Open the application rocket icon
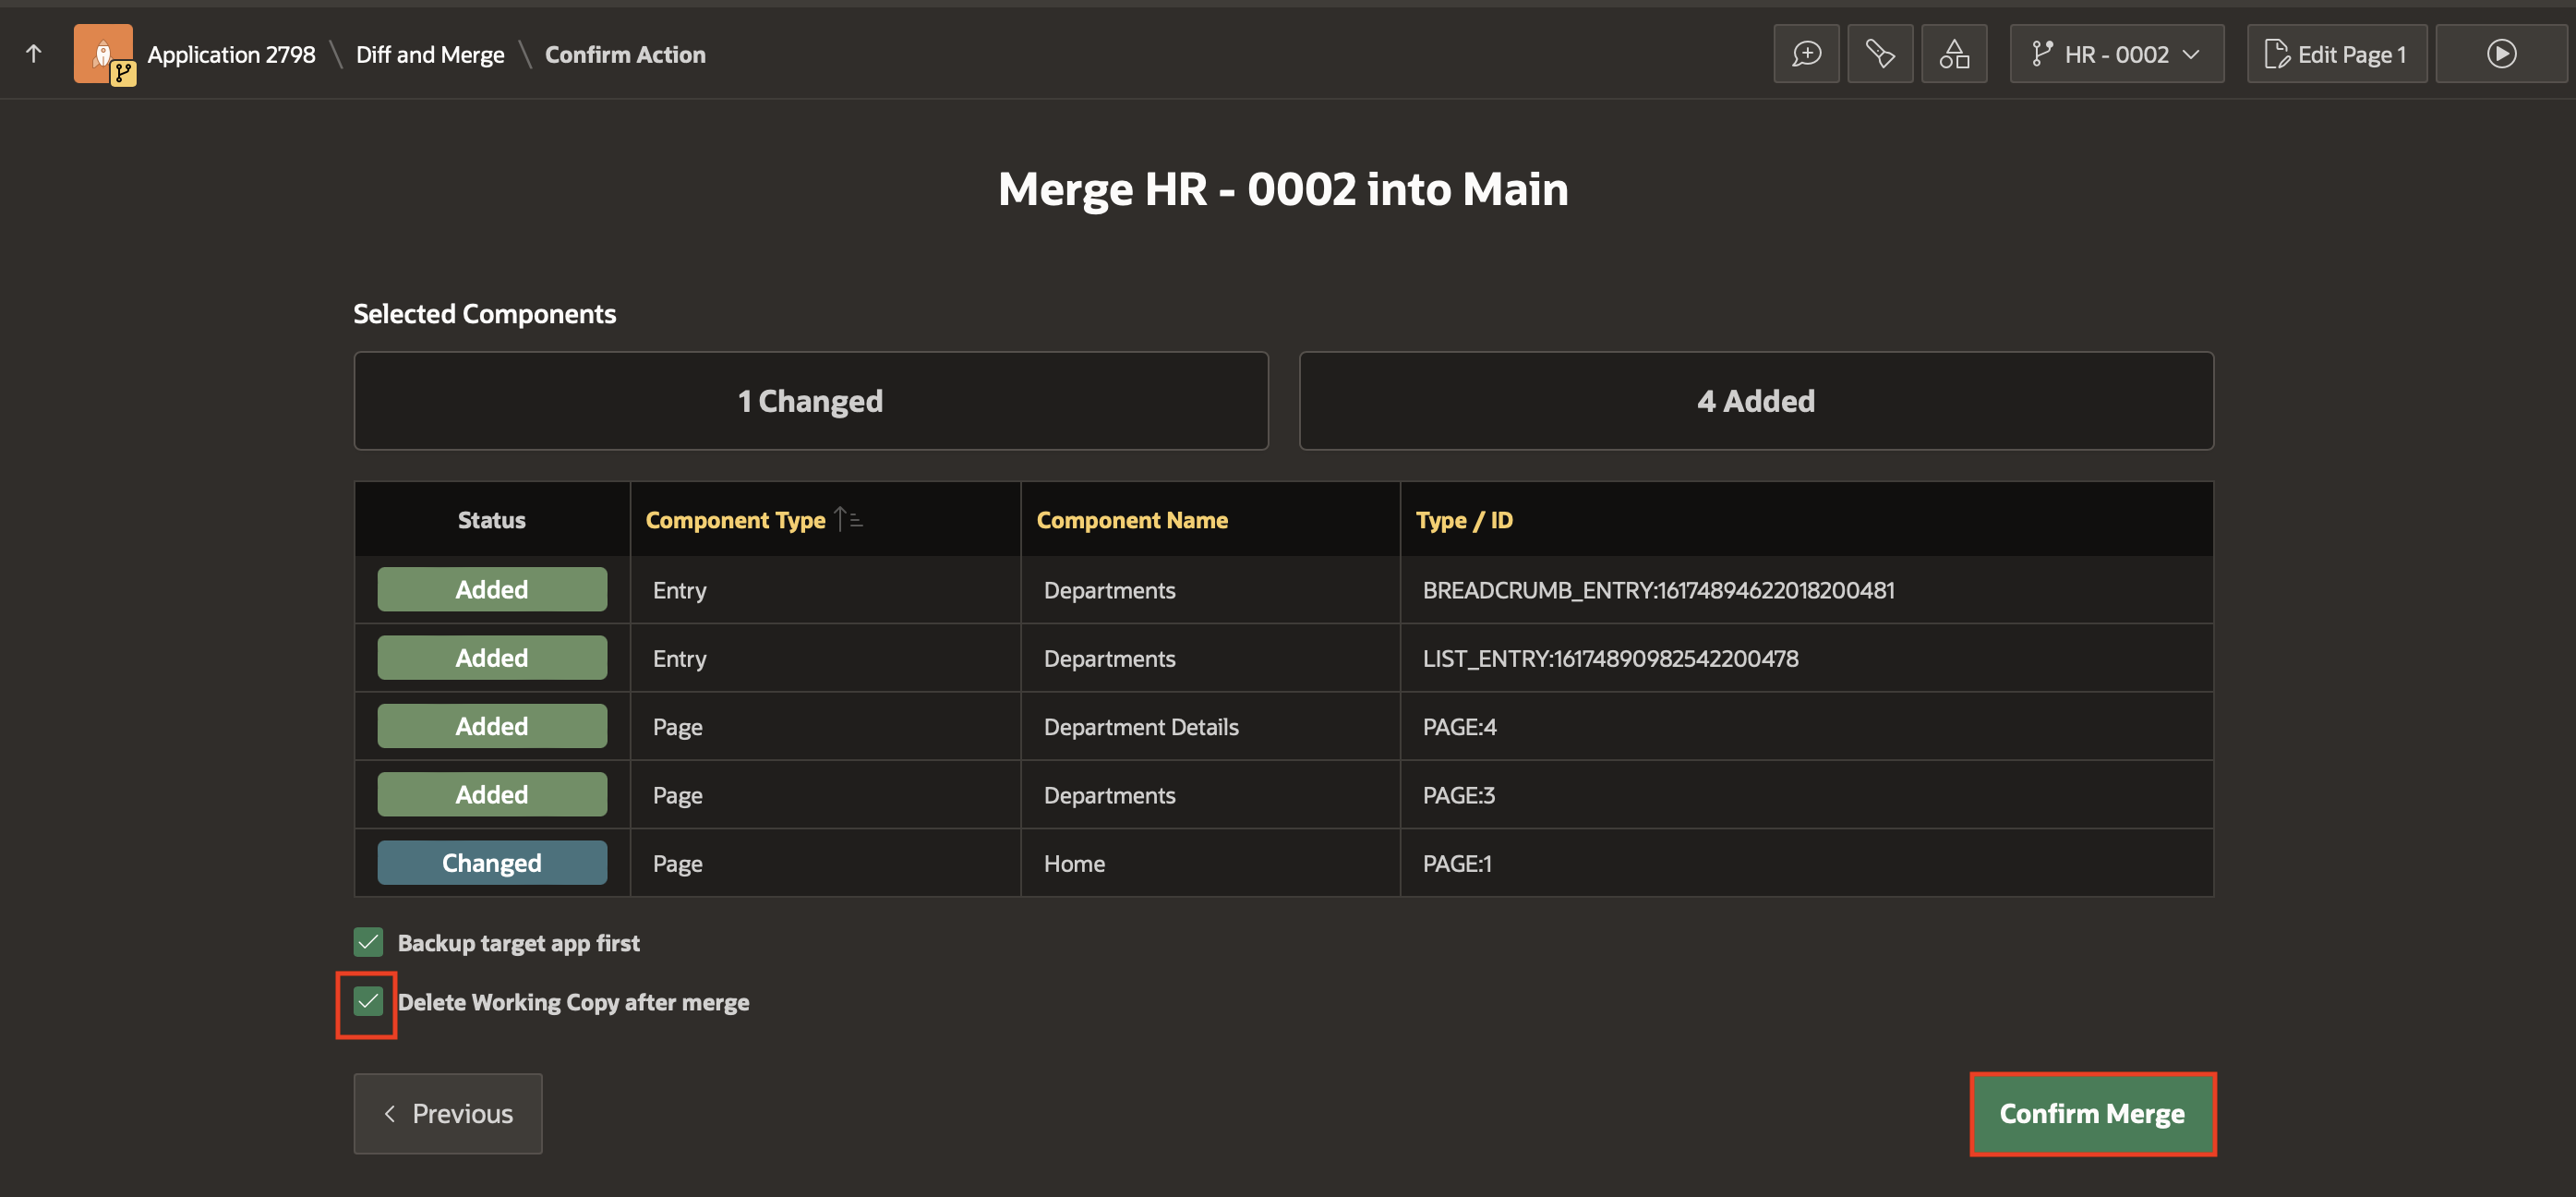Image resolution: width=2576 pixels, height=1197 pixels. tap(103, 53)
